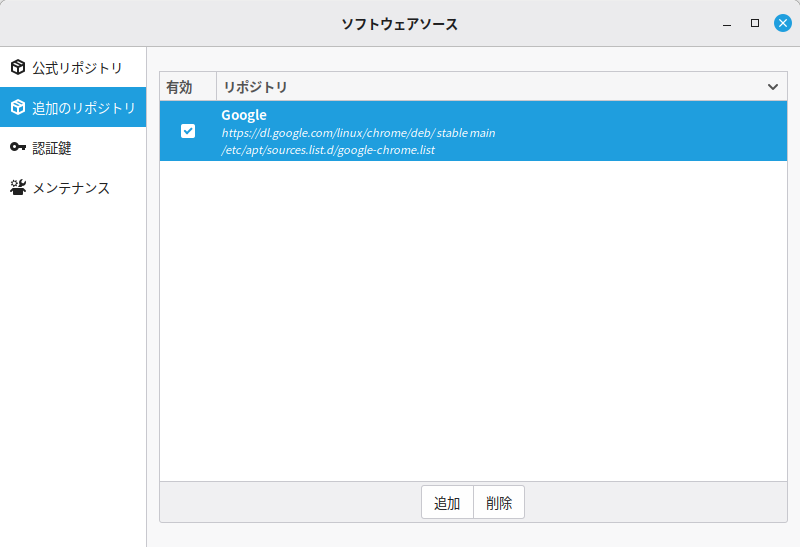Image resolution: width=800 pixels, height=547 pixels.
Task: Sort by the 有効 column header
Action: tap(180, 87)
